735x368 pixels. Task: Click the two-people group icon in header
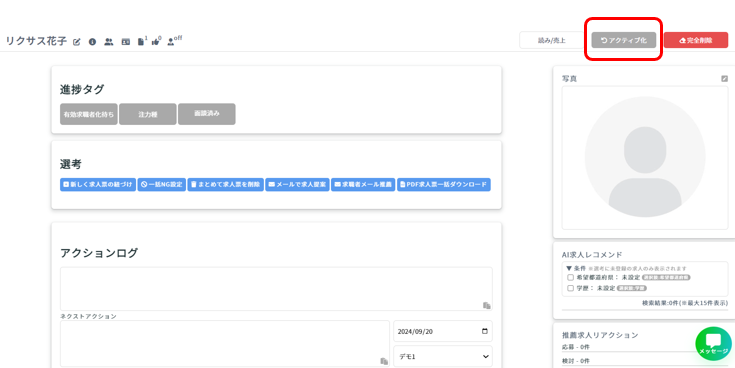109,42
